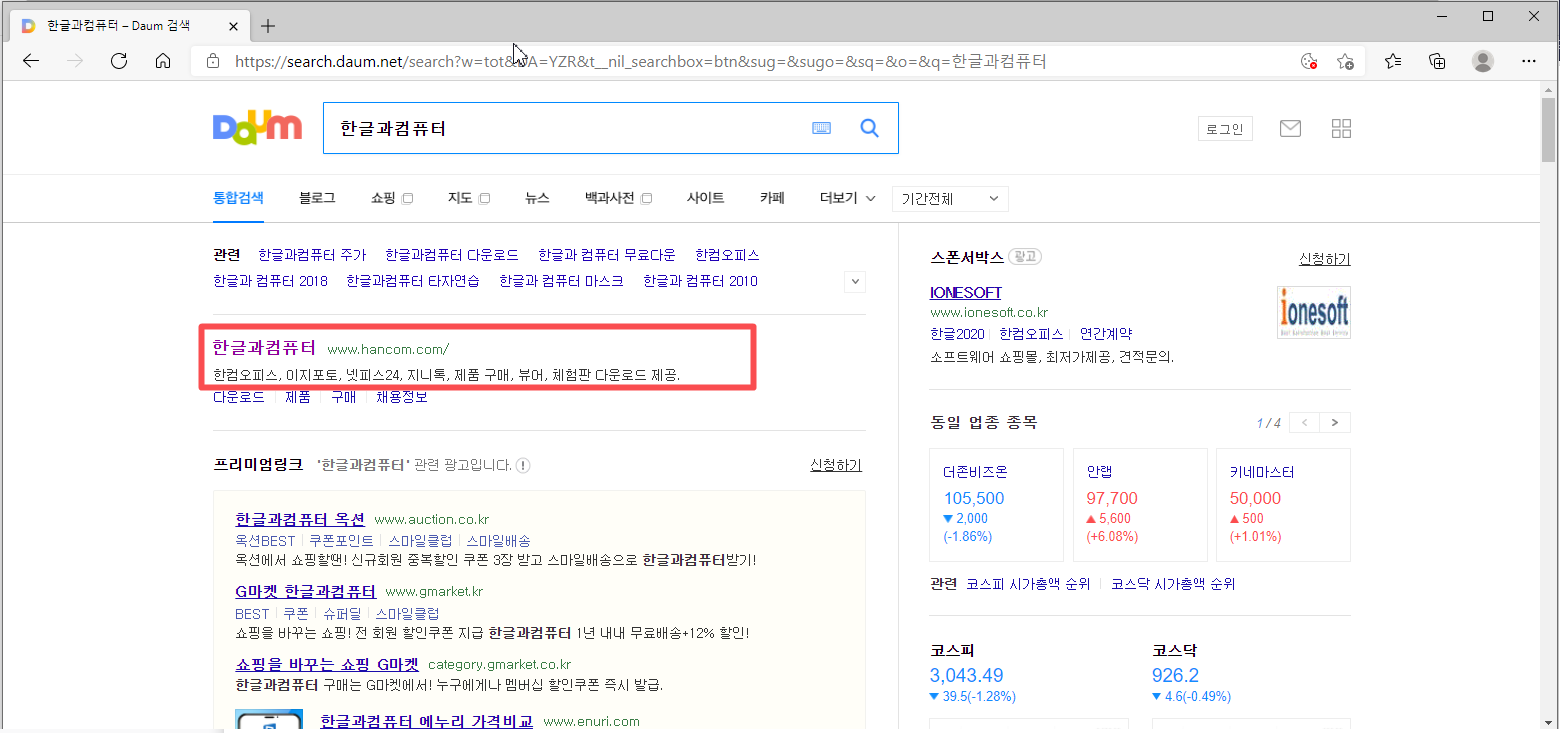Close the 한글과컴퓨터 browser tab

[234, 26]
